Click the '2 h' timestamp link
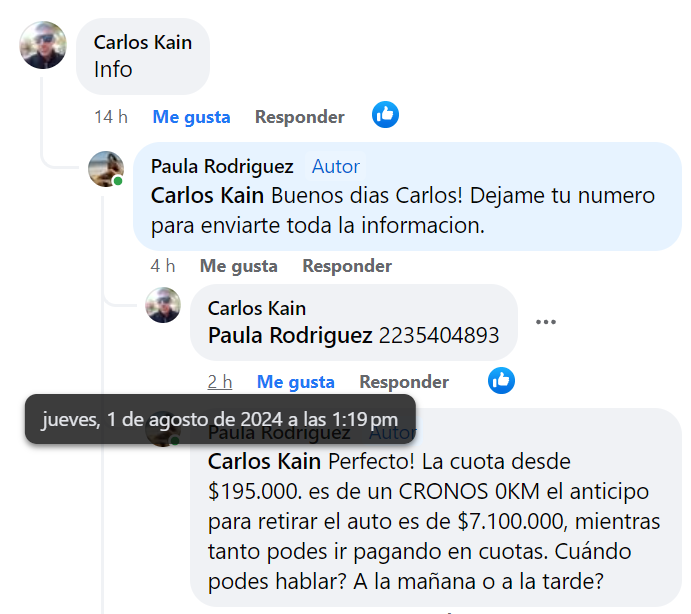691x614 pixels. coord(220,382)
